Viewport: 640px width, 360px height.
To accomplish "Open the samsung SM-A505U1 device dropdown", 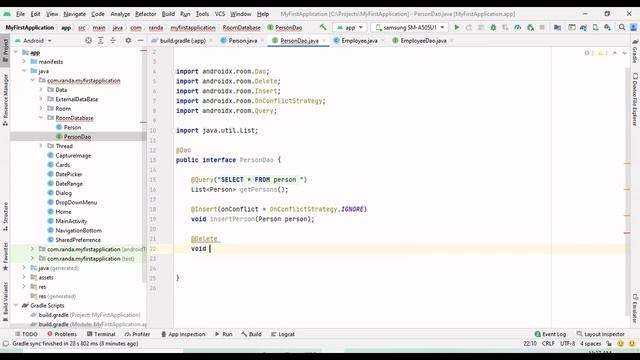I will click(409, 27).
